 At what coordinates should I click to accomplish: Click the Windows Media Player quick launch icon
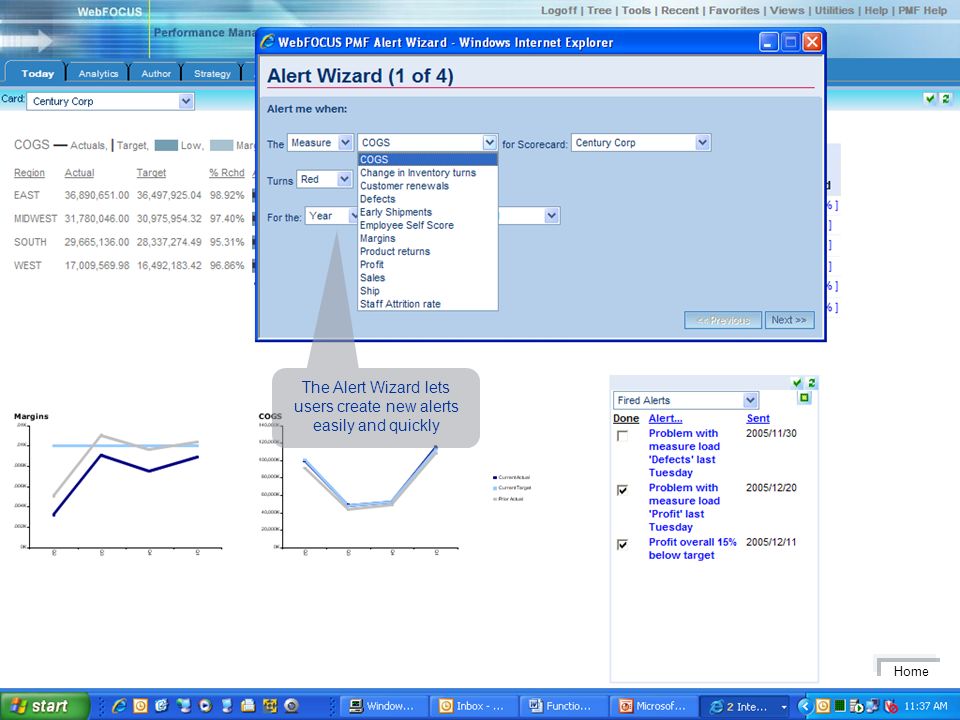point(205,706)
